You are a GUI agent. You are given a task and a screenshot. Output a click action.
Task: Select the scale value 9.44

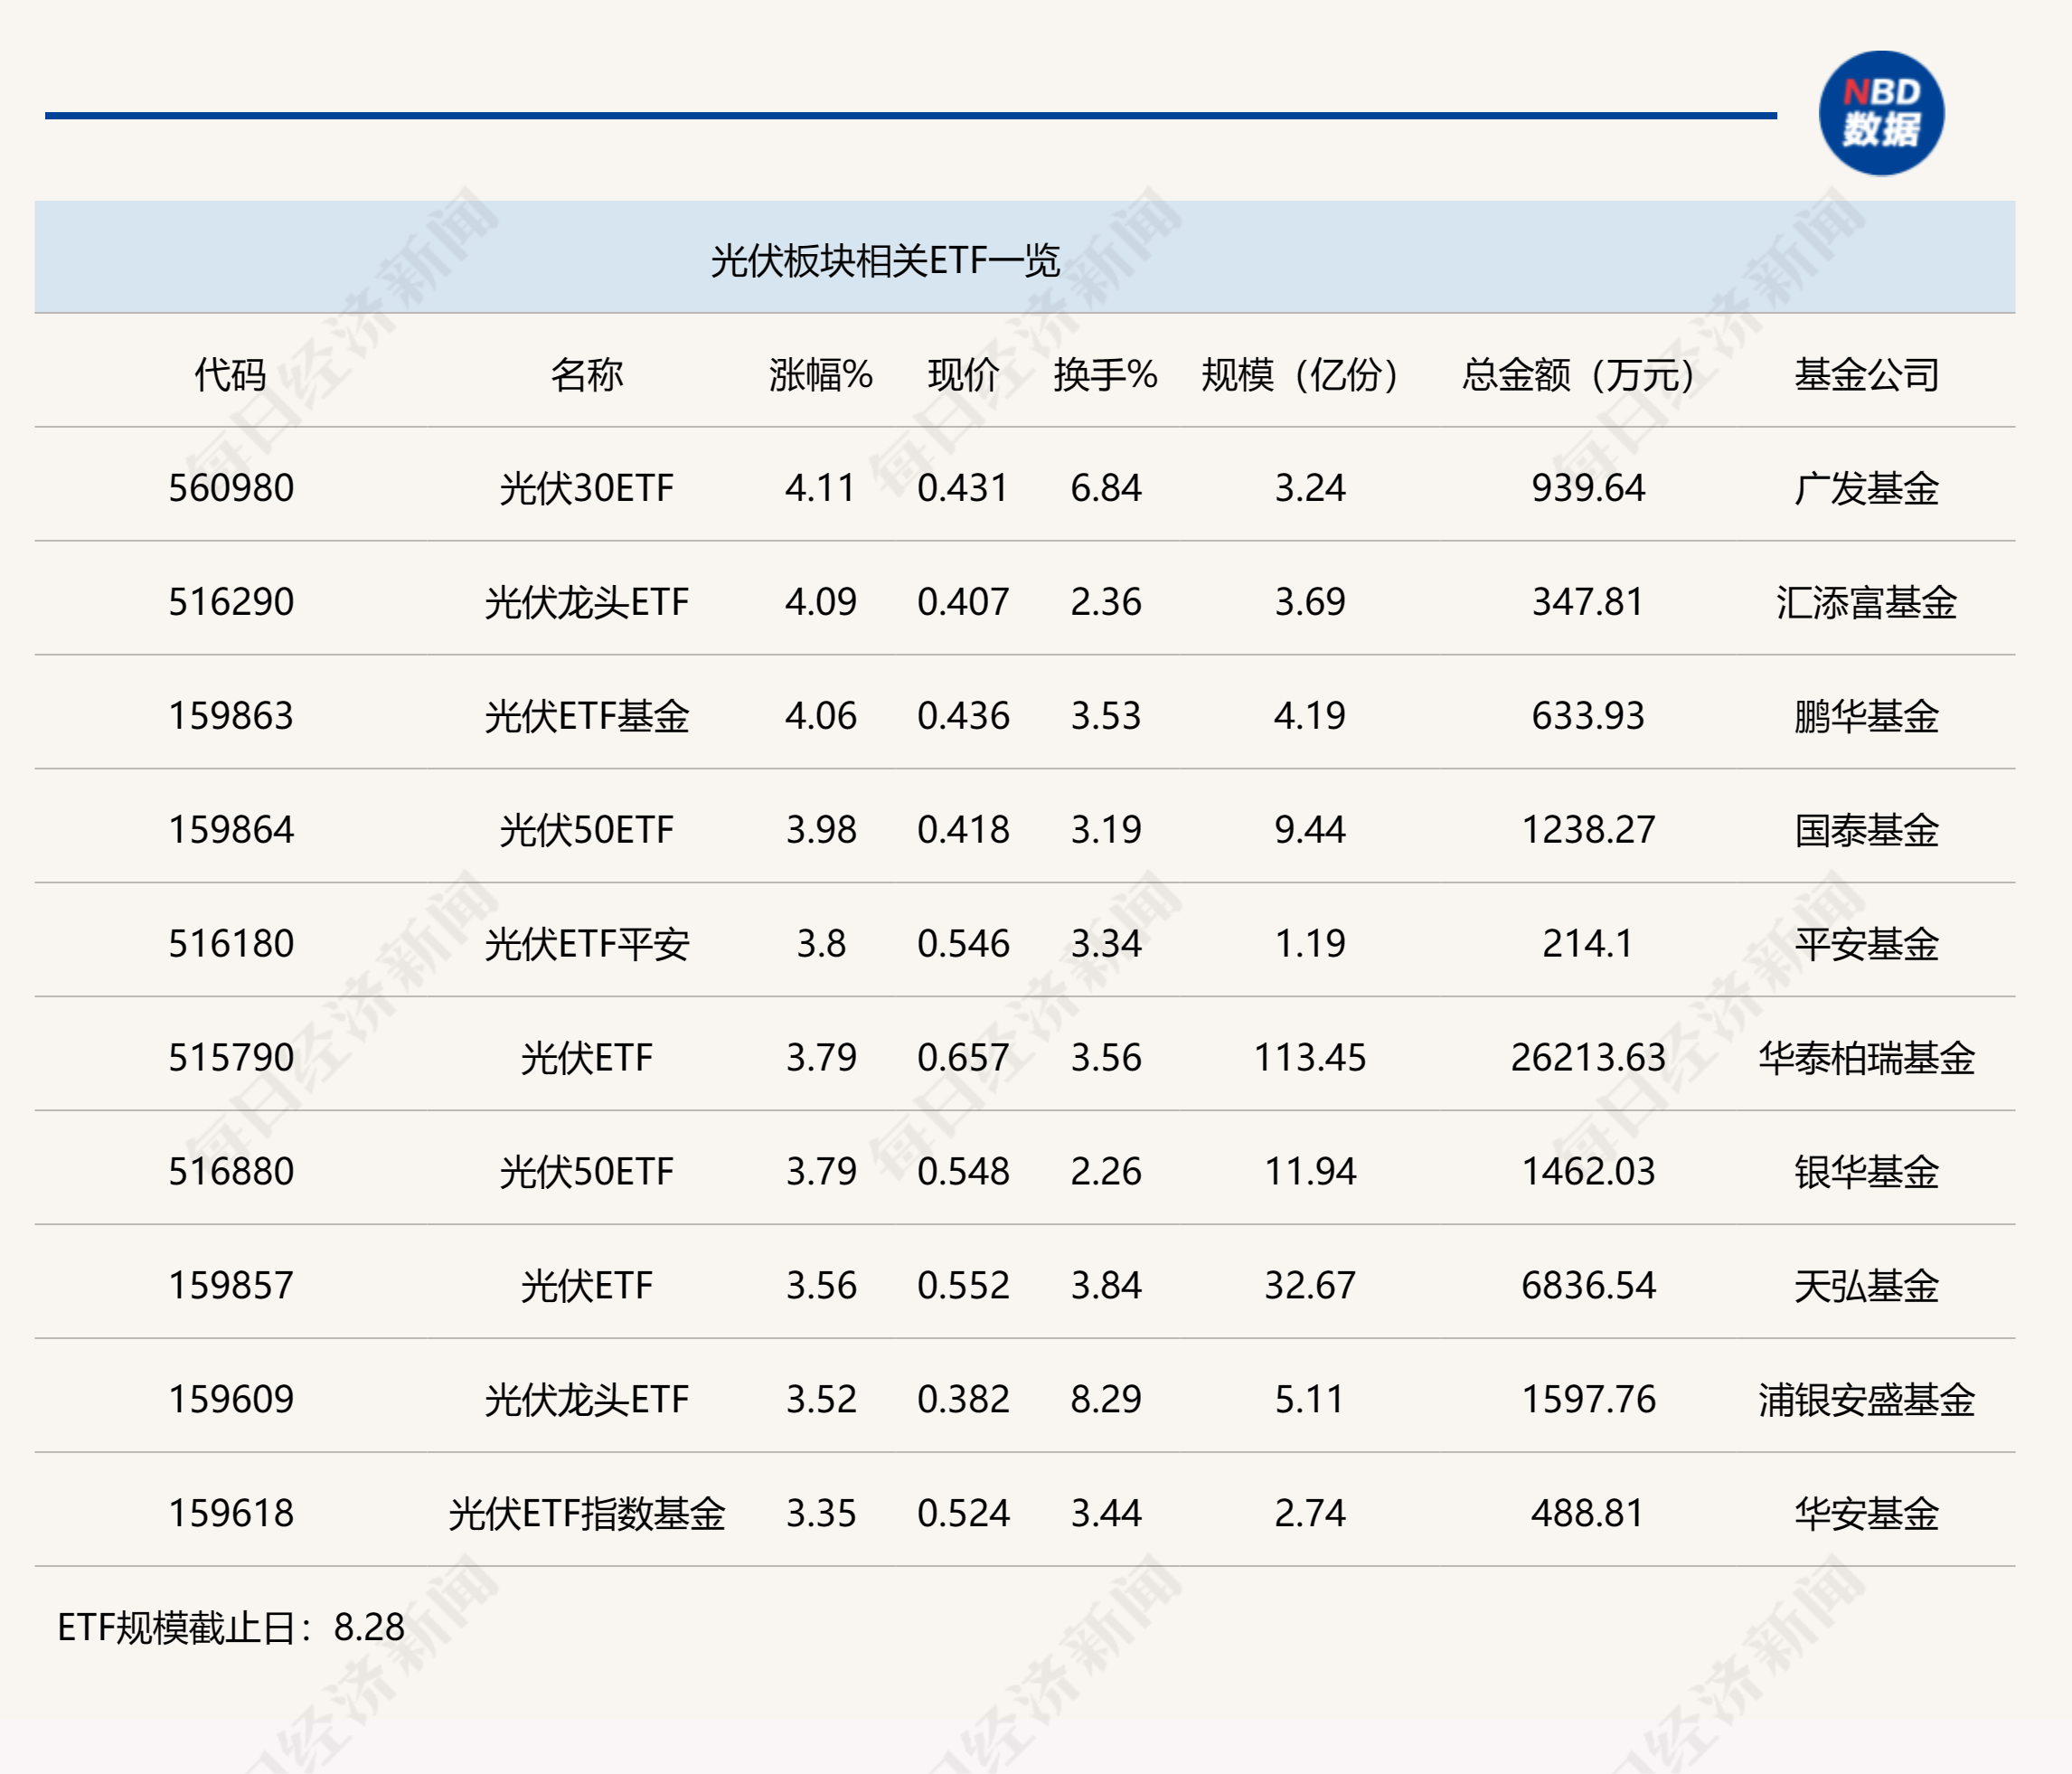(1309, 830)
